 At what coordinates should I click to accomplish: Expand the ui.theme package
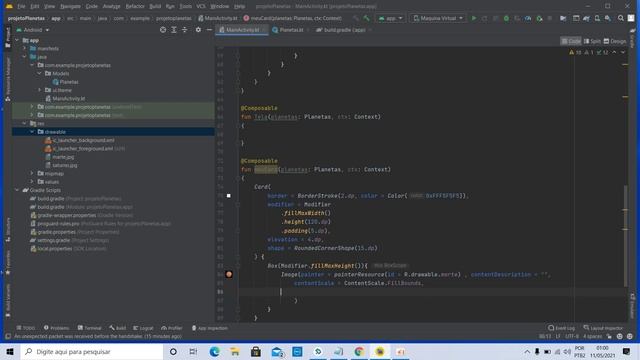(x=40, y=90)
